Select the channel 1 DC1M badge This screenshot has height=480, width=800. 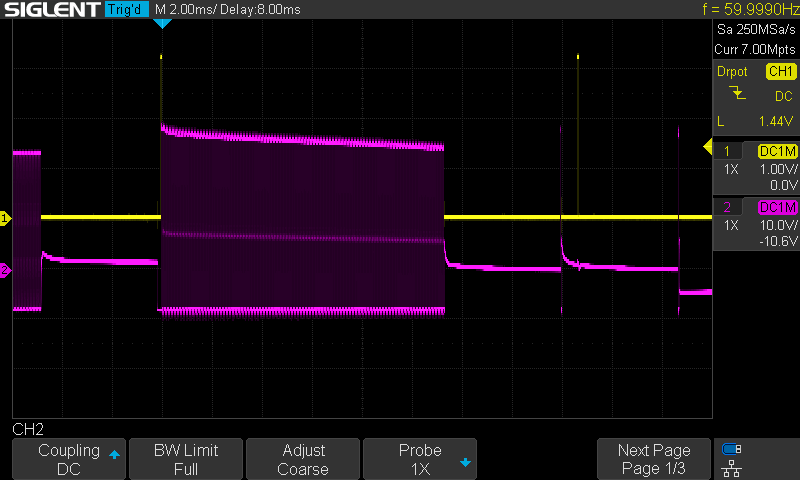click(x=778, y=151)
